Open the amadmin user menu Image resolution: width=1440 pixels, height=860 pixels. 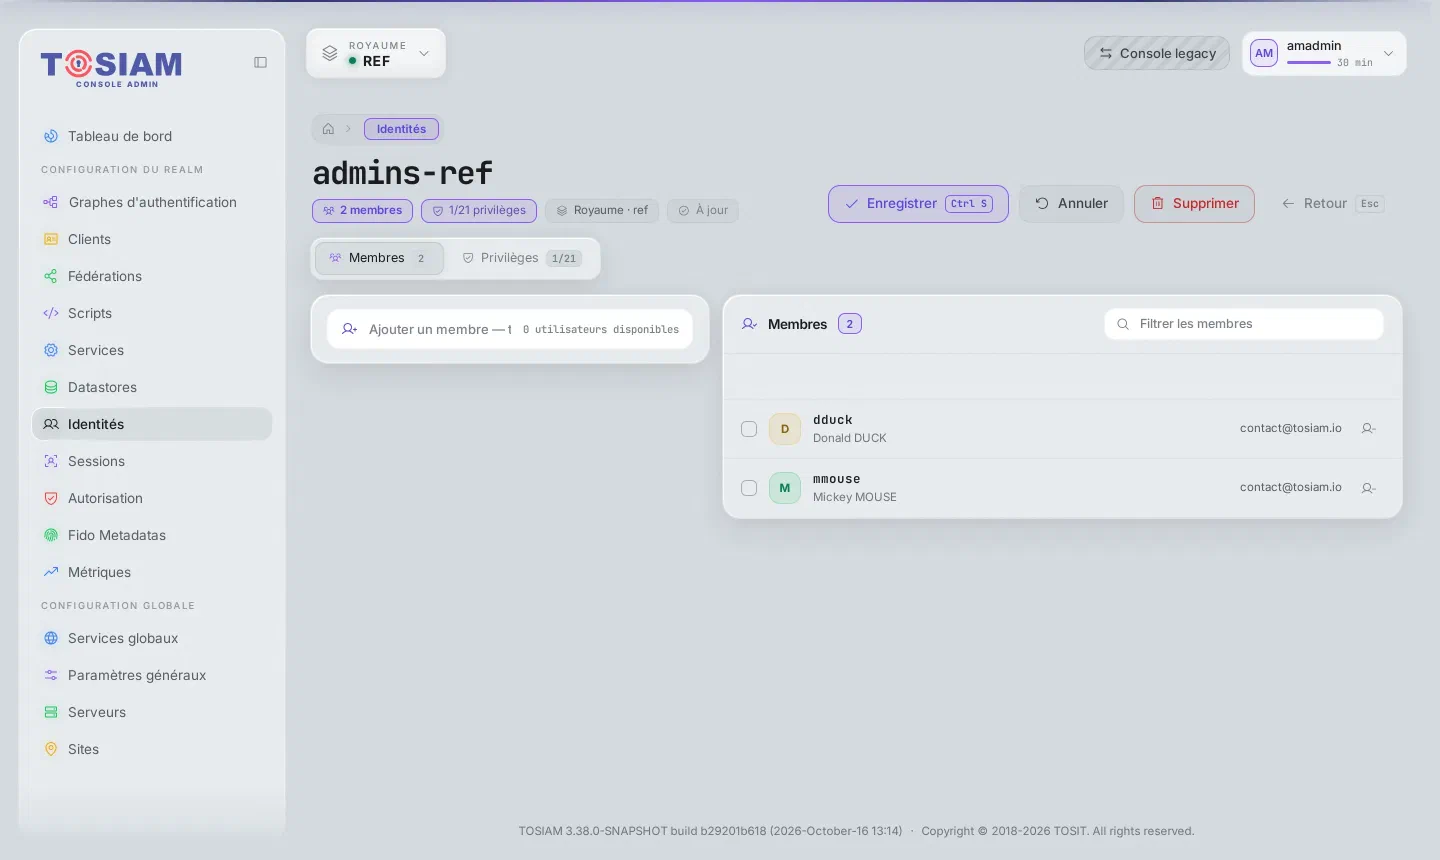point(1324,53)
